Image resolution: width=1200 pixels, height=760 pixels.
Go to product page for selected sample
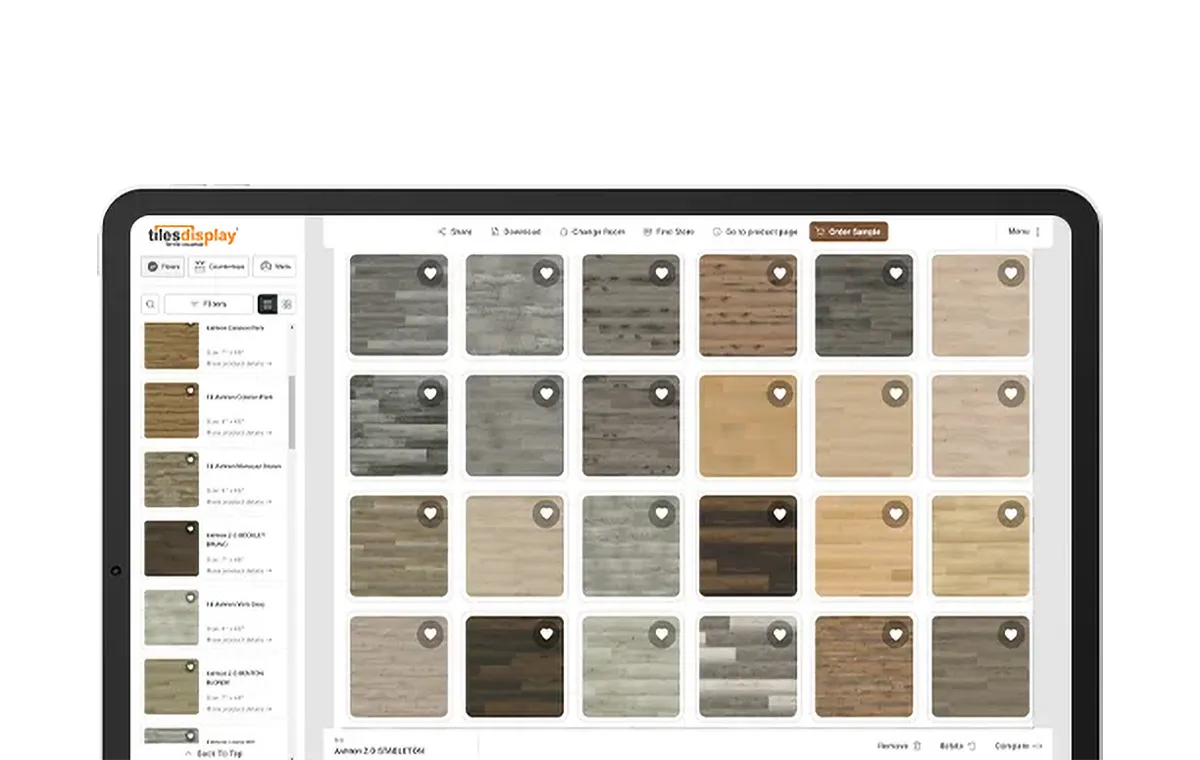(x=753, y=231)
